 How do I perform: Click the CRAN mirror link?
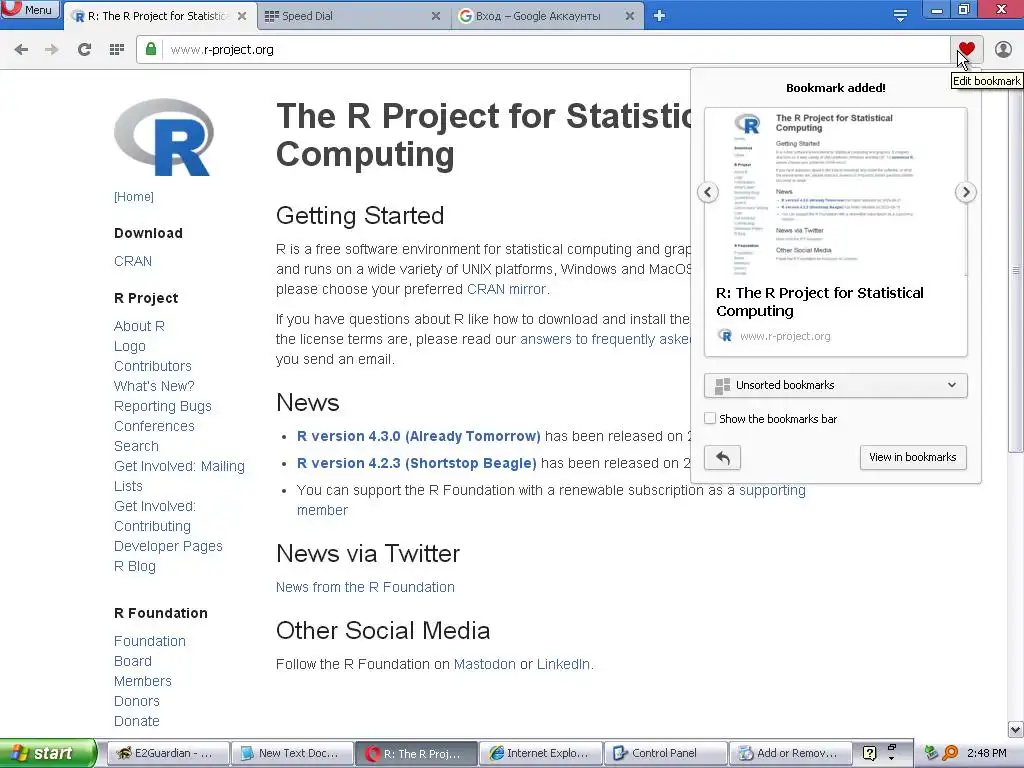pyautogui.click(x=507, y=289)
